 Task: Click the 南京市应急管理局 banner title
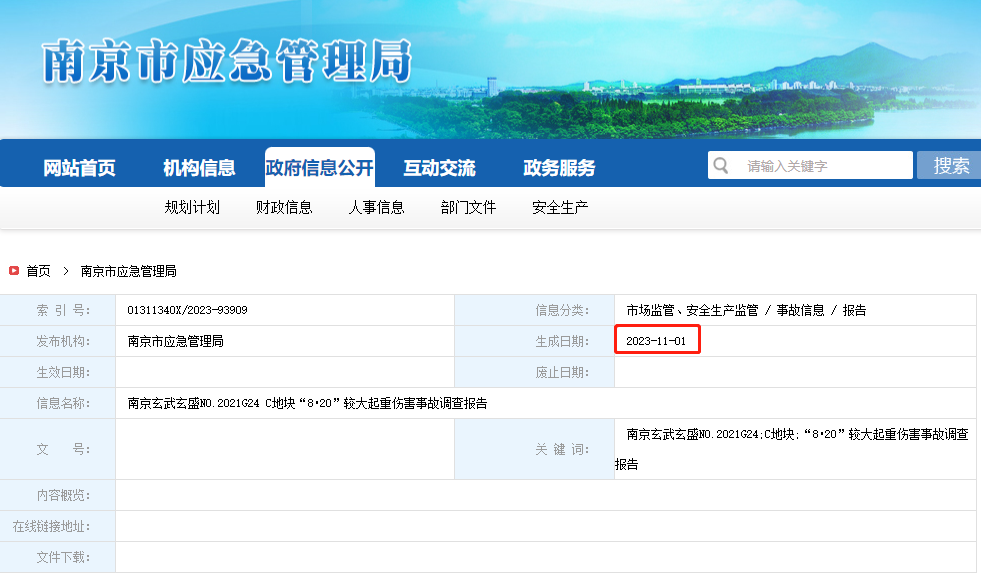click(x=226, y=61)
